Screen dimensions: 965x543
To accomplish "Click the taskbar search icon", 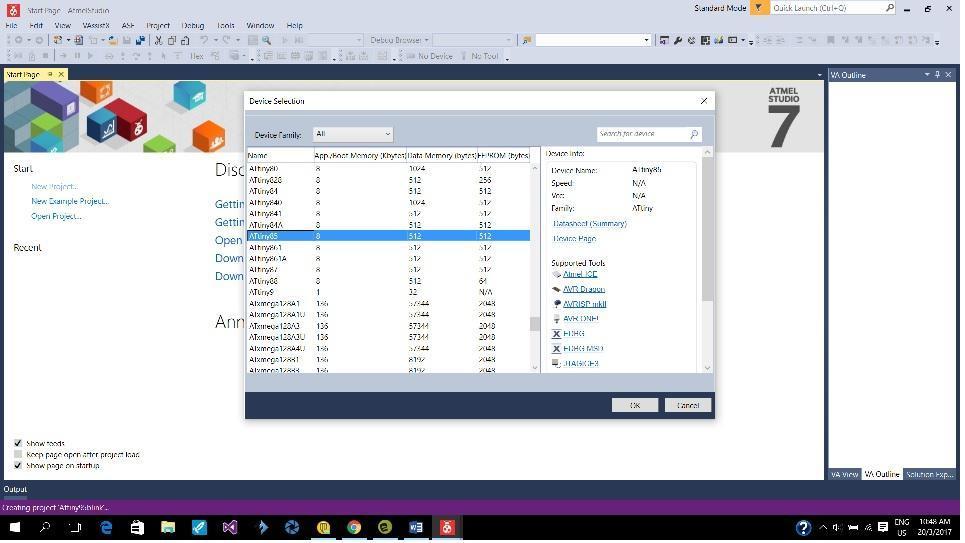I will pyautogui.click(x=45, y=528).
